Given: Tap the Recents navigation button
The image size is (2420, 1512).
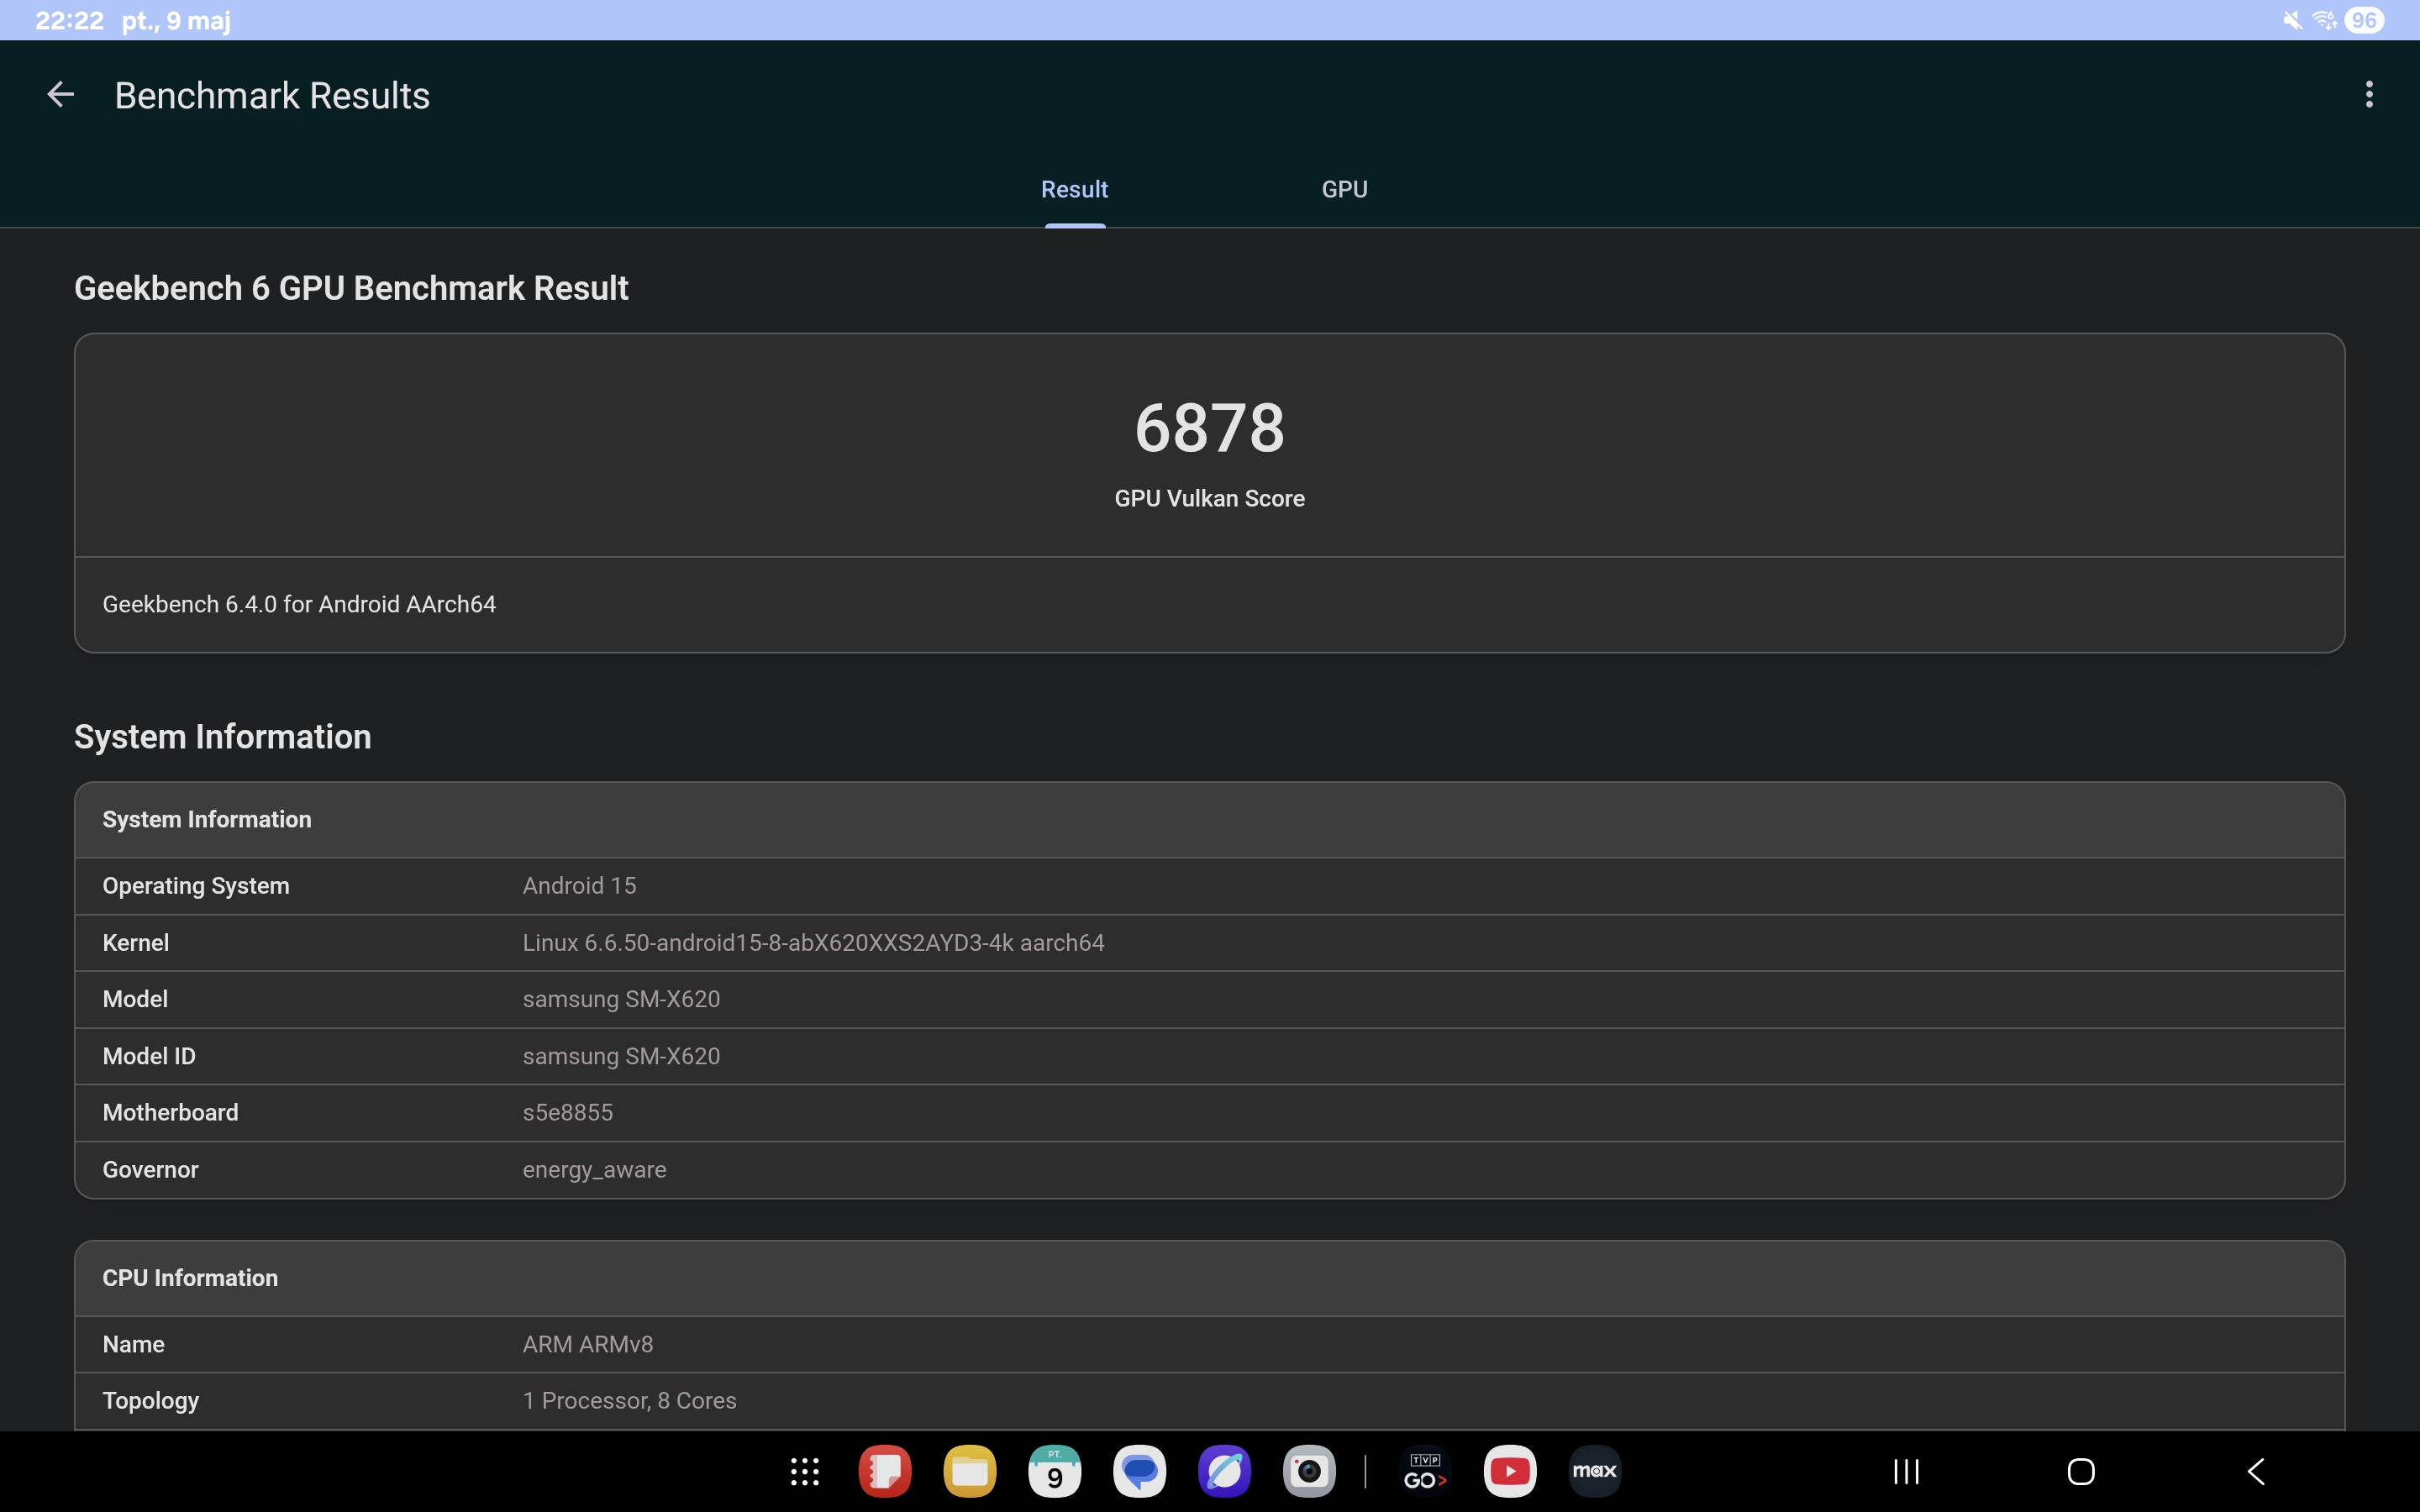Looking at the screenshot, I should [1906, 1471].
